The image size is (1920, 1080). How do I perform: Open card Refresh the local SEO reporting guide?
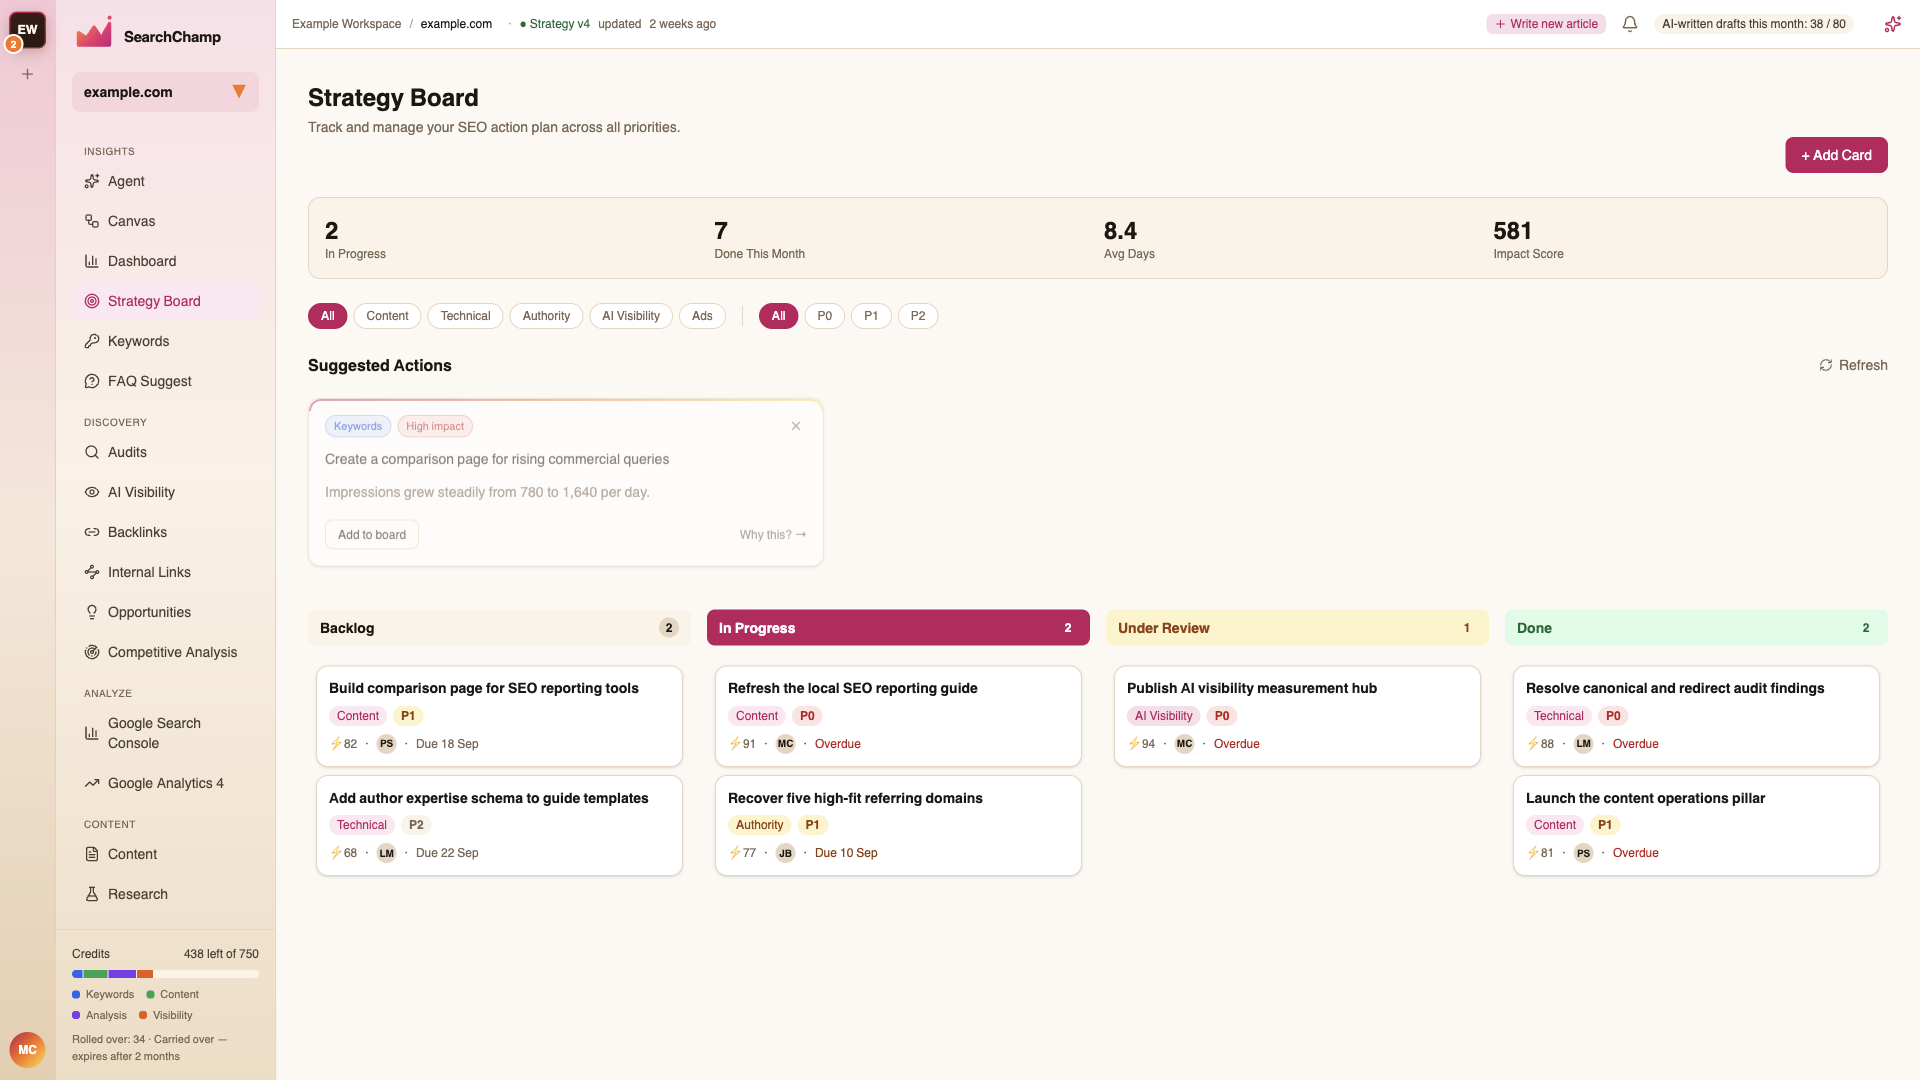(x=898, y=716)
